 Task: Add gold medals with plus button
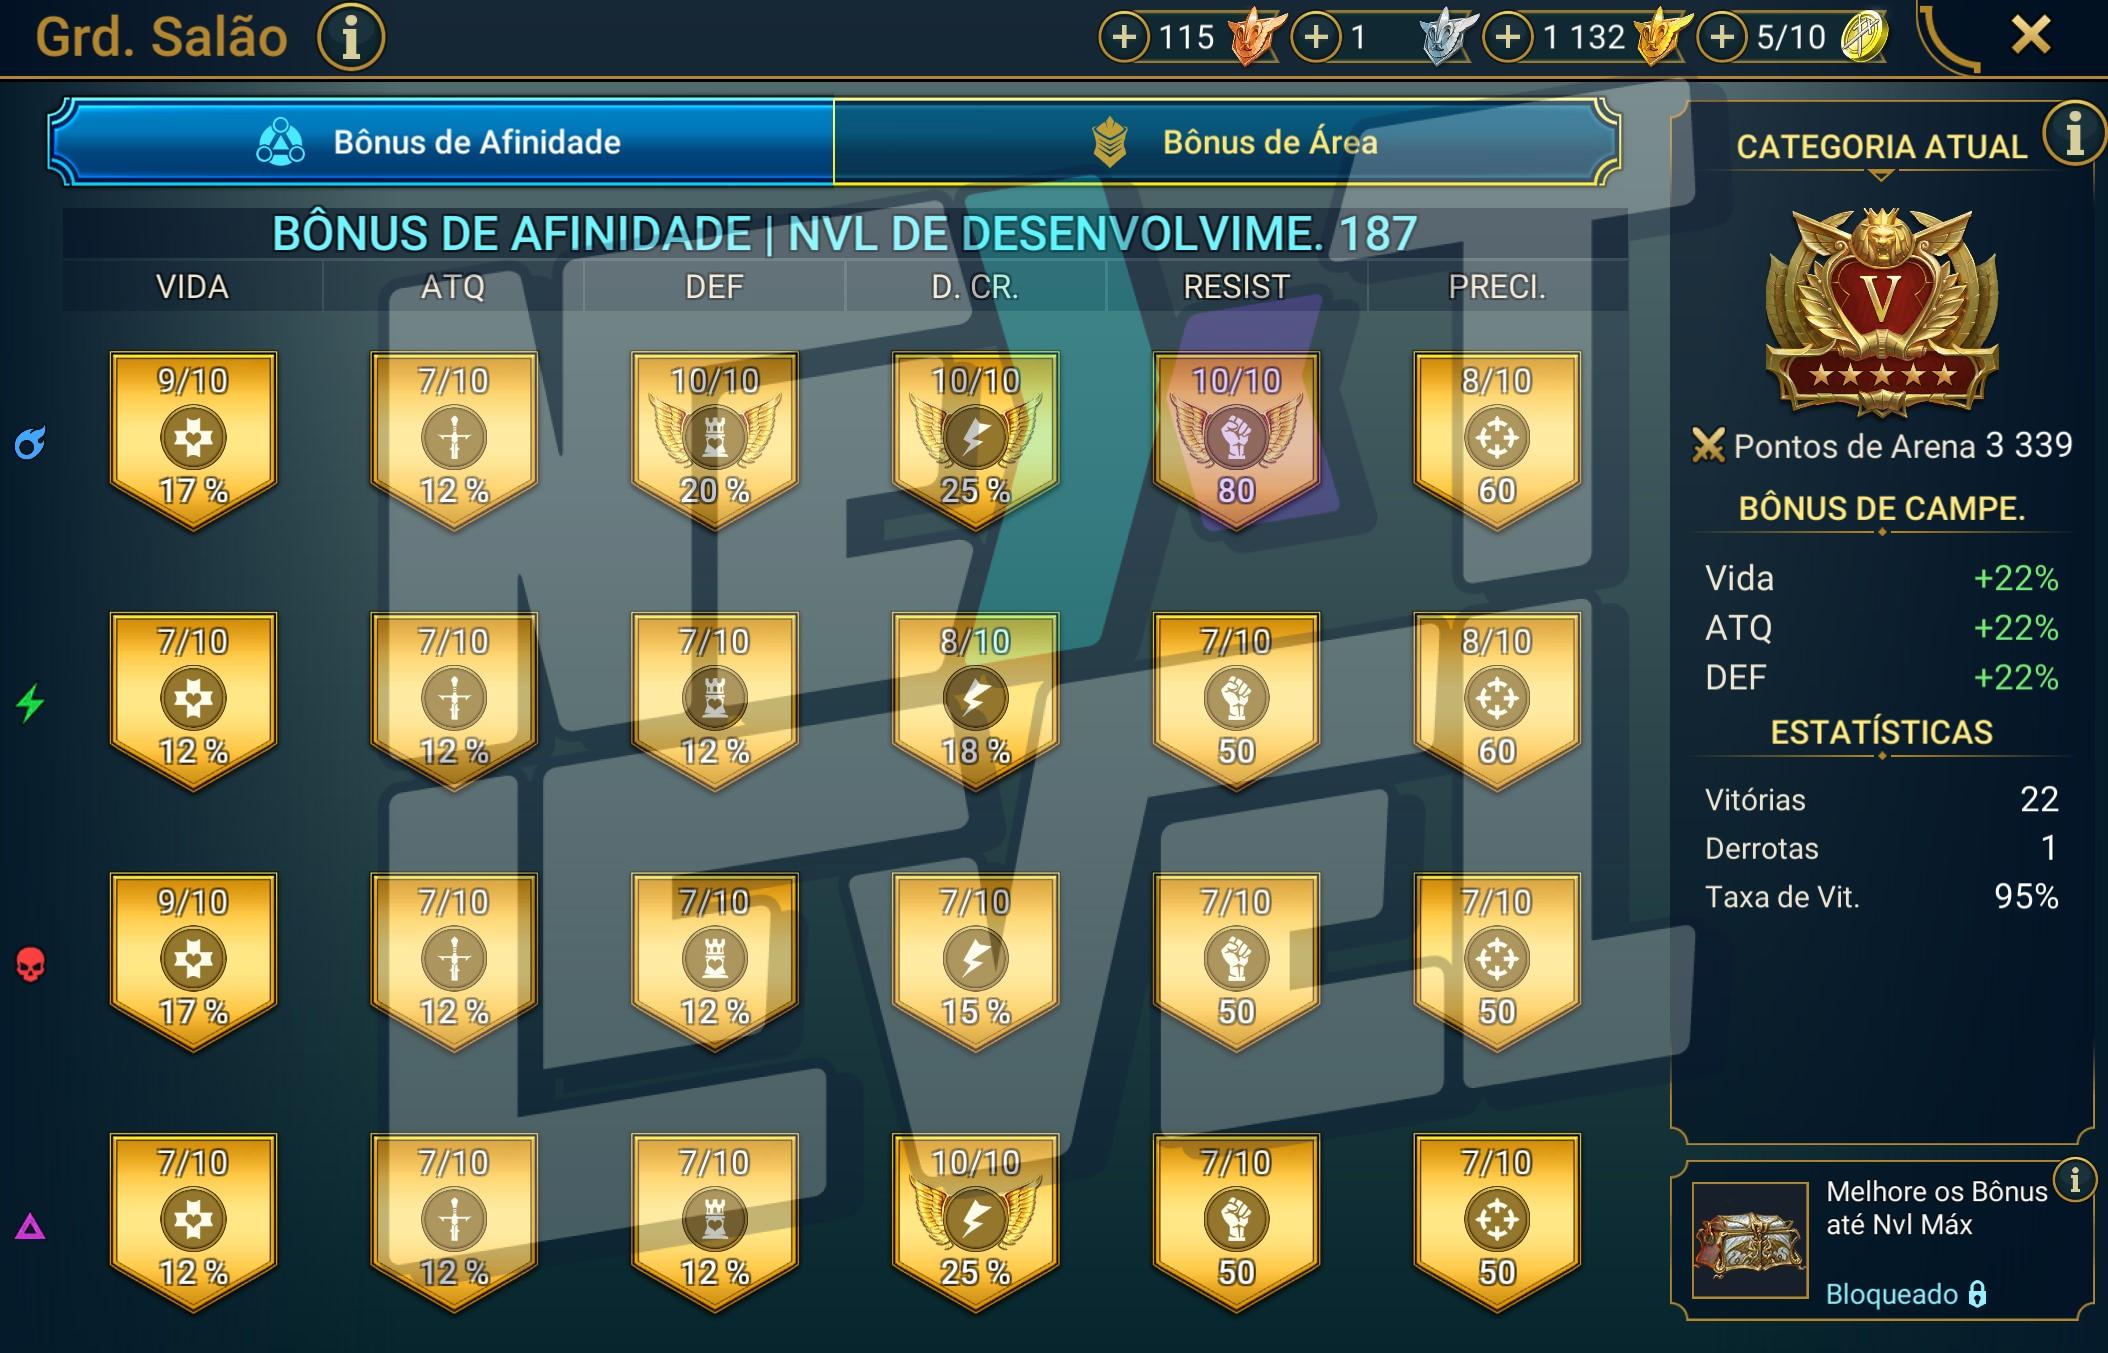pyautogui.click(x=1508, y=37)
